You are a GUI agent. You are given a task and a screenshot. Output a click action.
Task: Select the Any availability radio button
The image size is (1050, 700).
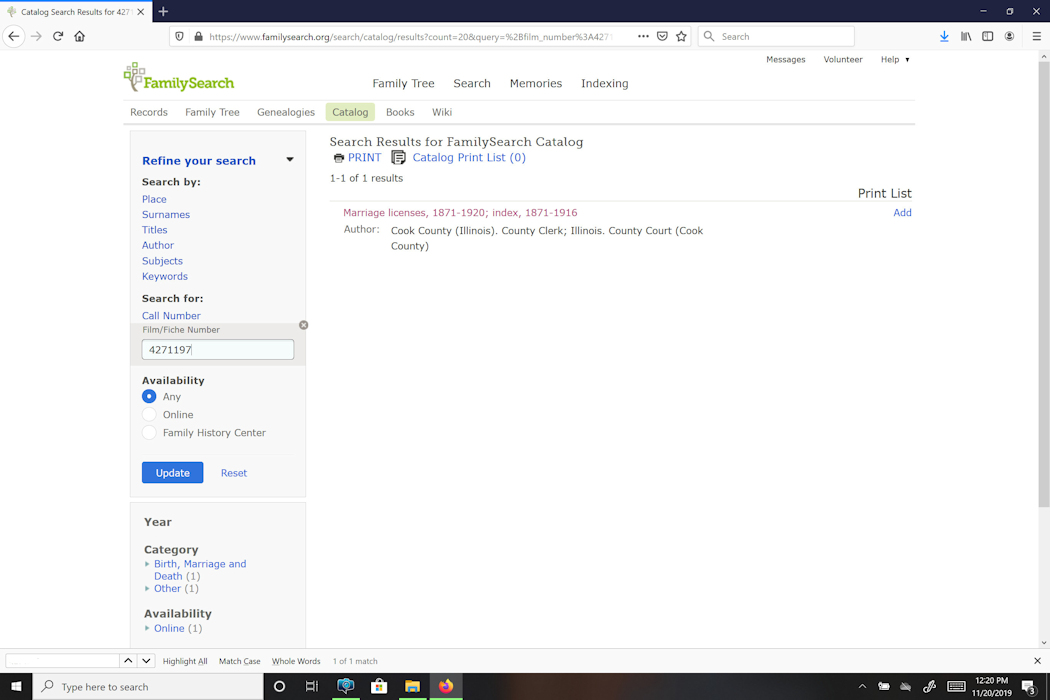point(149,397)
